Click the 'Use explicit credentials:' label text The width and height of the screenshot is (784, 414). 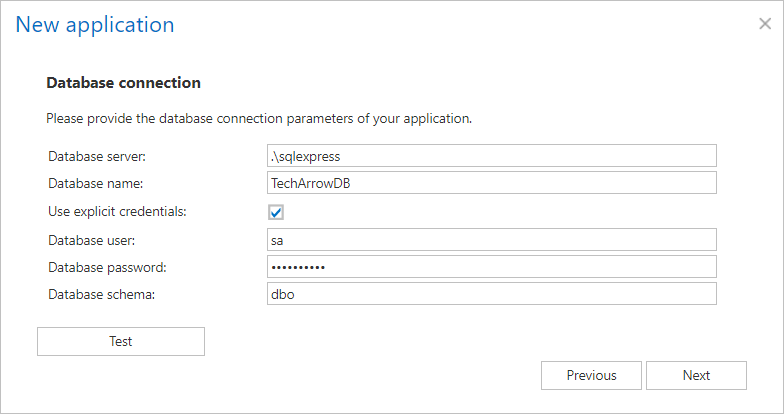(117, 211)
